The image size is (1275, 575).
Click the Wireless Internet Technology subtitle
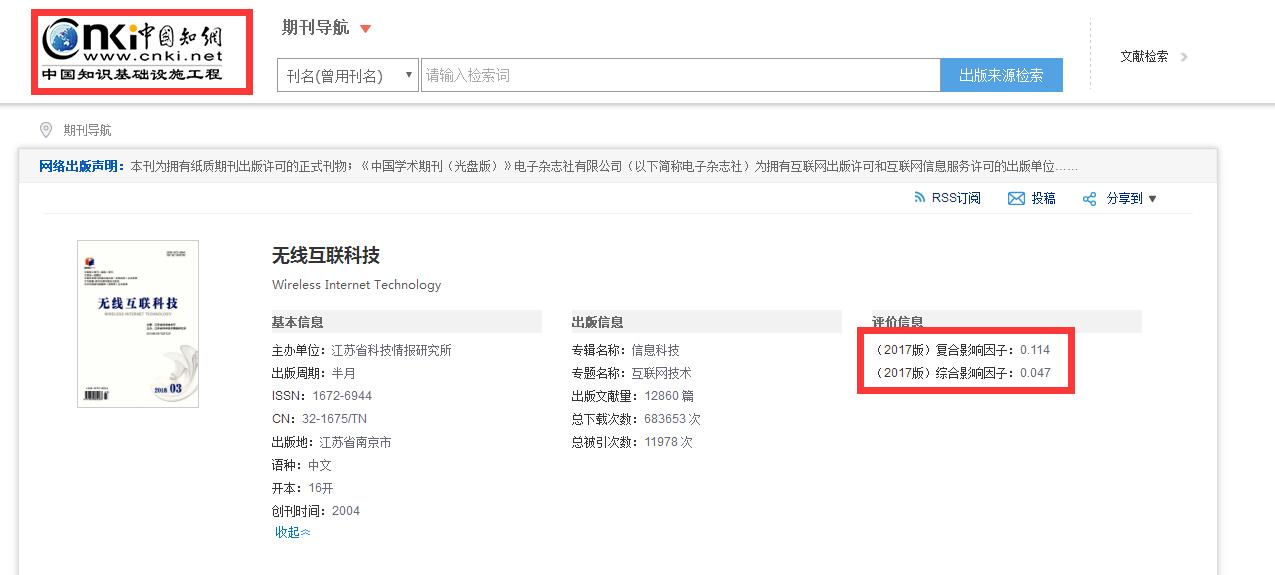tap(356, 285)
